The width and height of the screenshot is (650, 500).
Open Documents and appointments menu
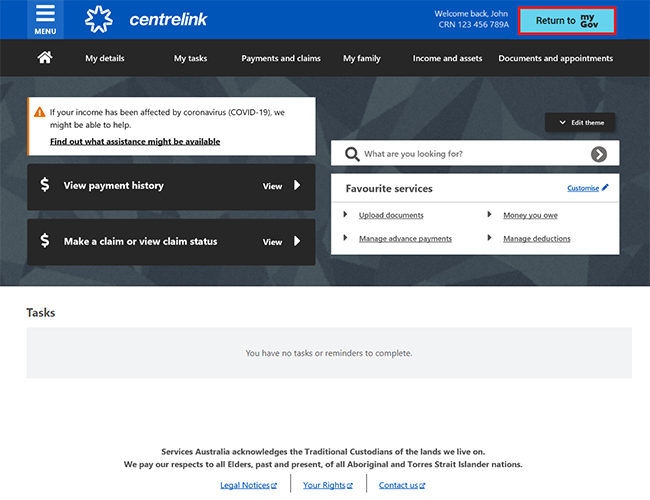click(x=555, y=58)
